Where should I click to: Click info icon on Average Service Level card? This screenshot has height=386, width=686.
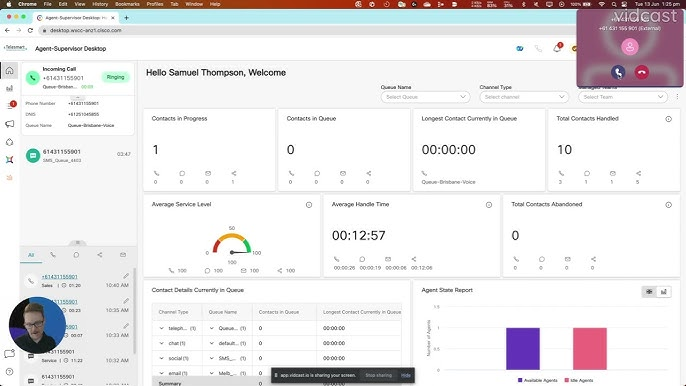coord(309,205)
